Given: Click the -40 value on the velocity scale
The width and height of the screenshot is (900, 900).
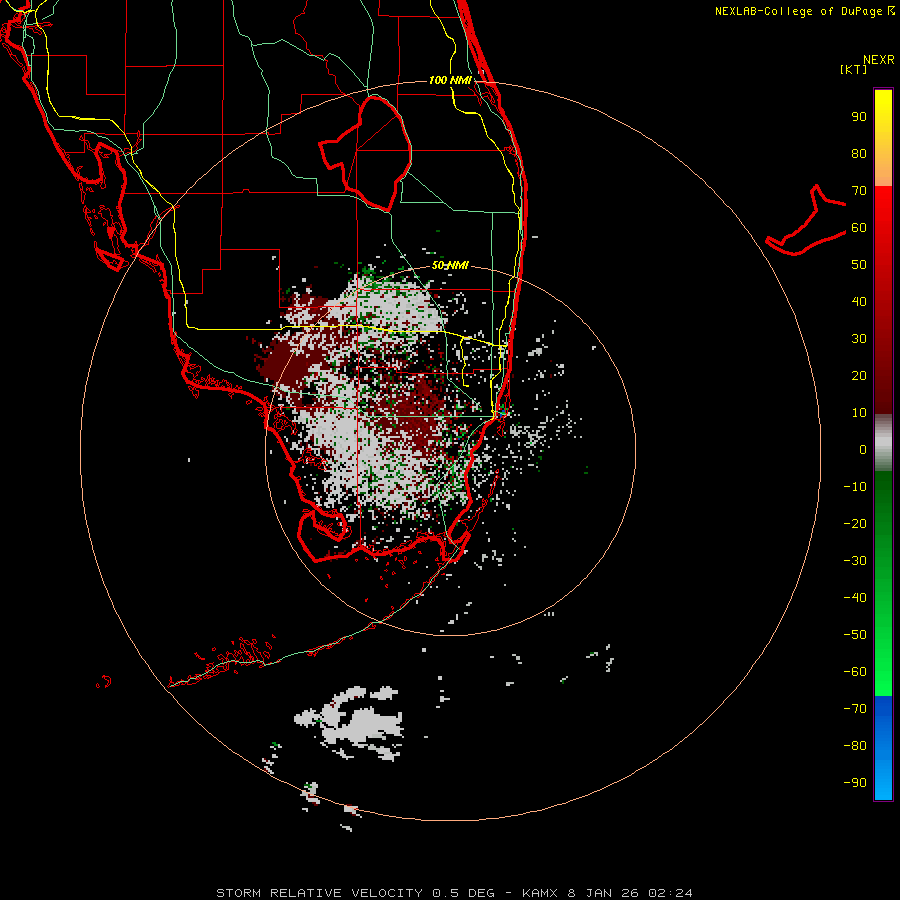Looking at the screenshot, I should 855,598.
